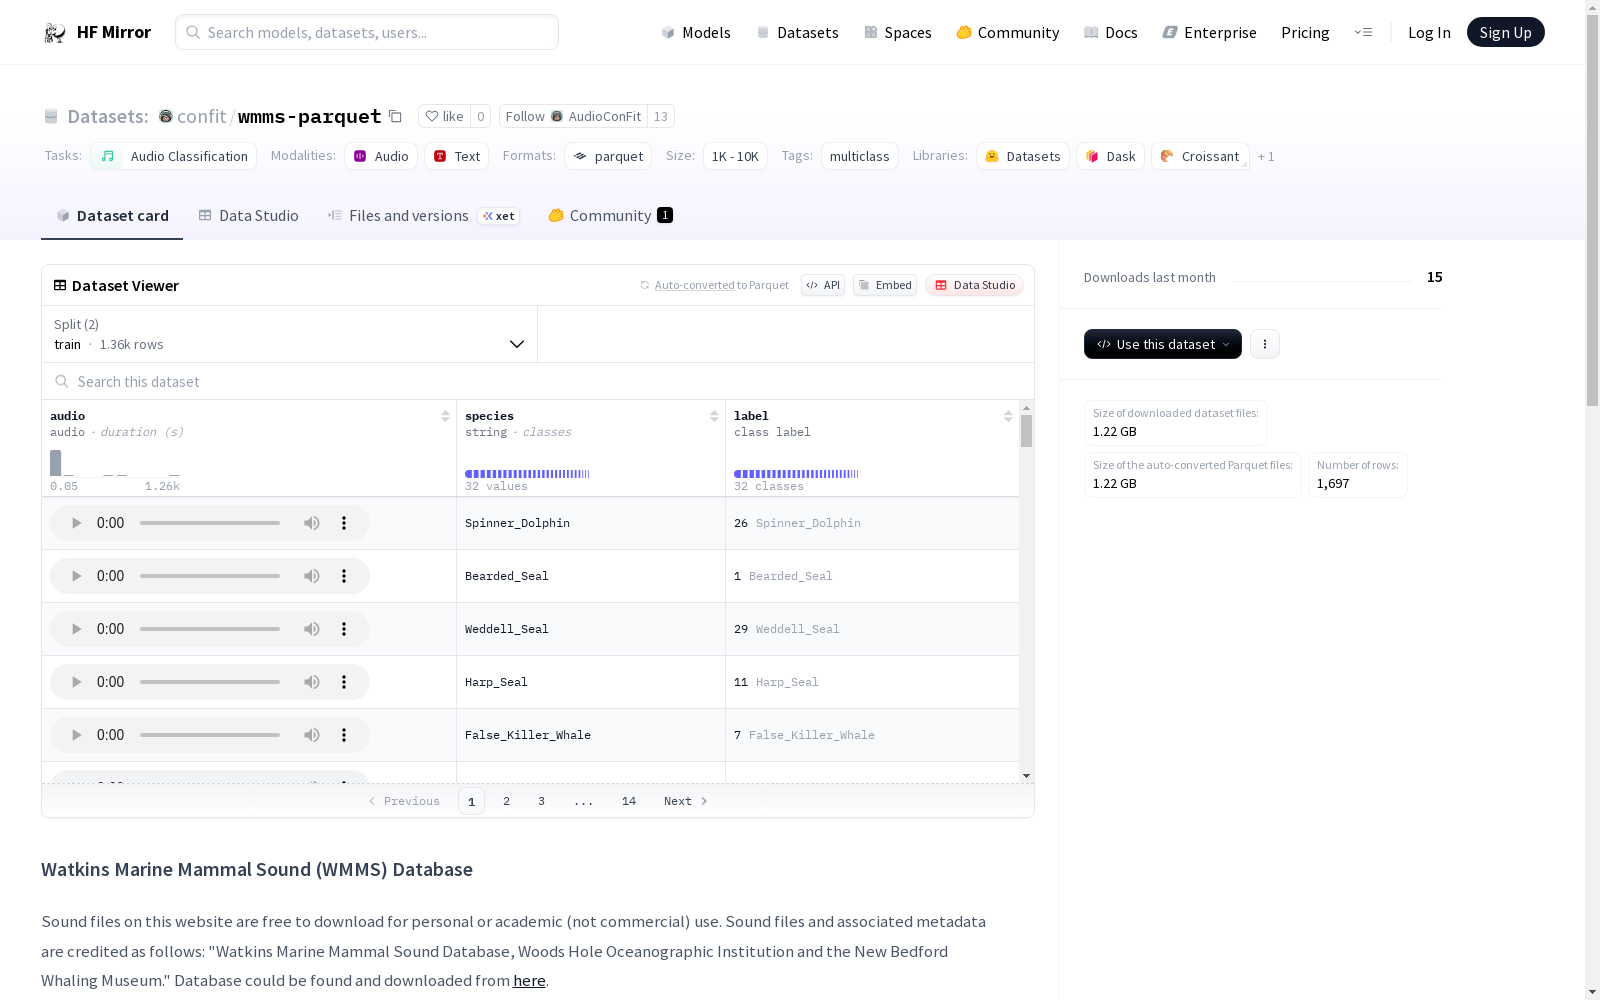The height and width of the screenshot is (1000, 1600).
Task: Go to the Next page of rows
Action: 686,801
